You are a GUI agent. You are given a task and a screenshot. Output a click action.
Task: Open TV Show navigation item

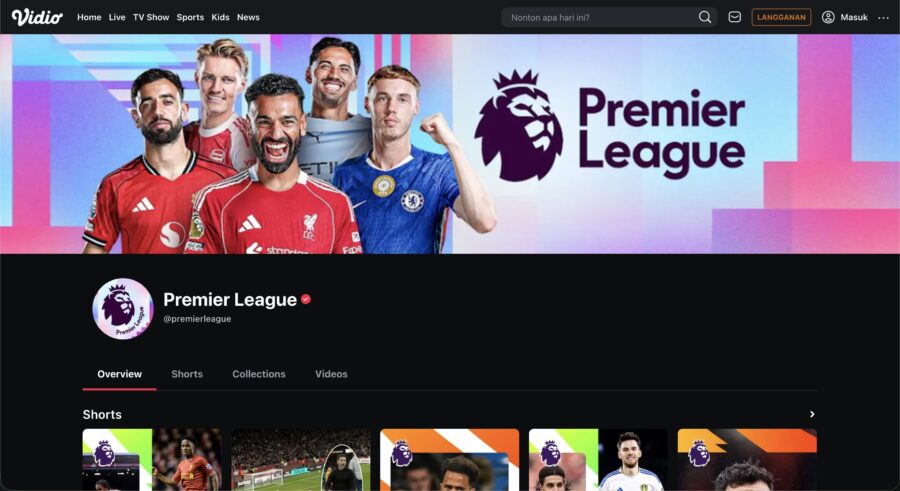tap(151, 17)
